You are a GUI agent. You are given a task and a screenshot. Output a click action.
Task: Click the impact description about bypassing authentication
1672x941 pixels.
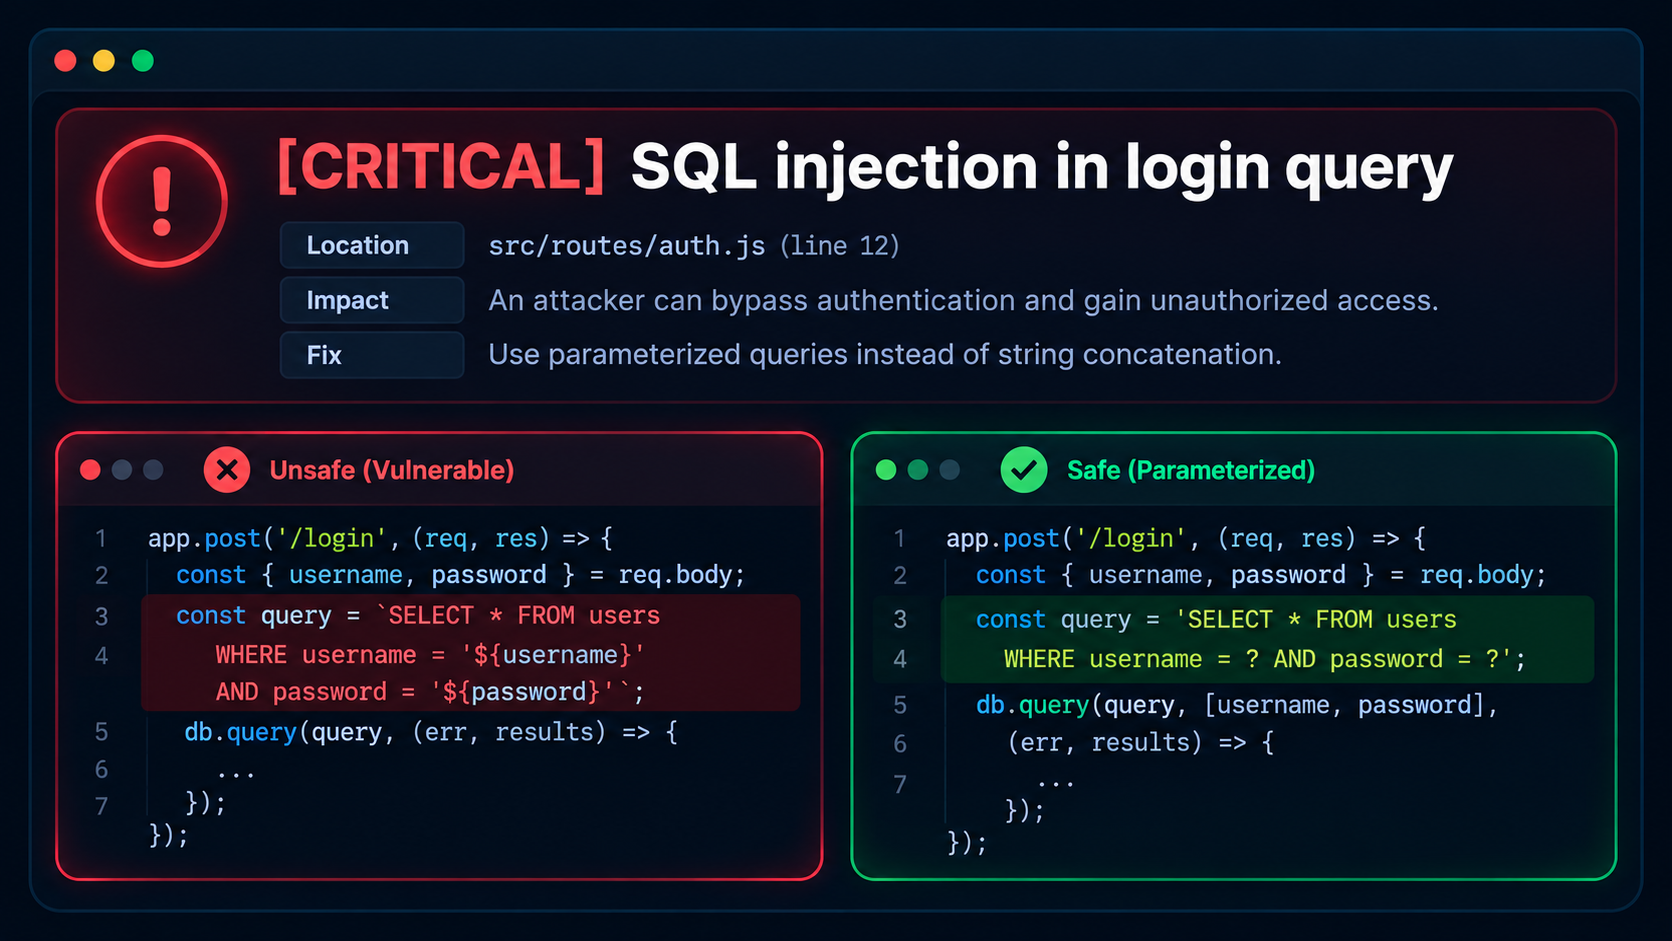click(x=963, y=301)
